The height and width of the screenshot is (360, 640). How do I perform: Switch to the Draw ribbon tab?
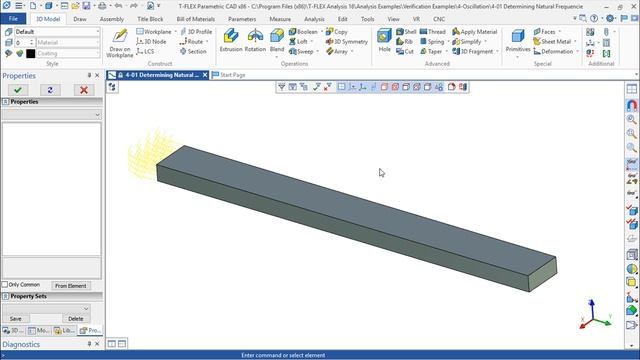80,19
